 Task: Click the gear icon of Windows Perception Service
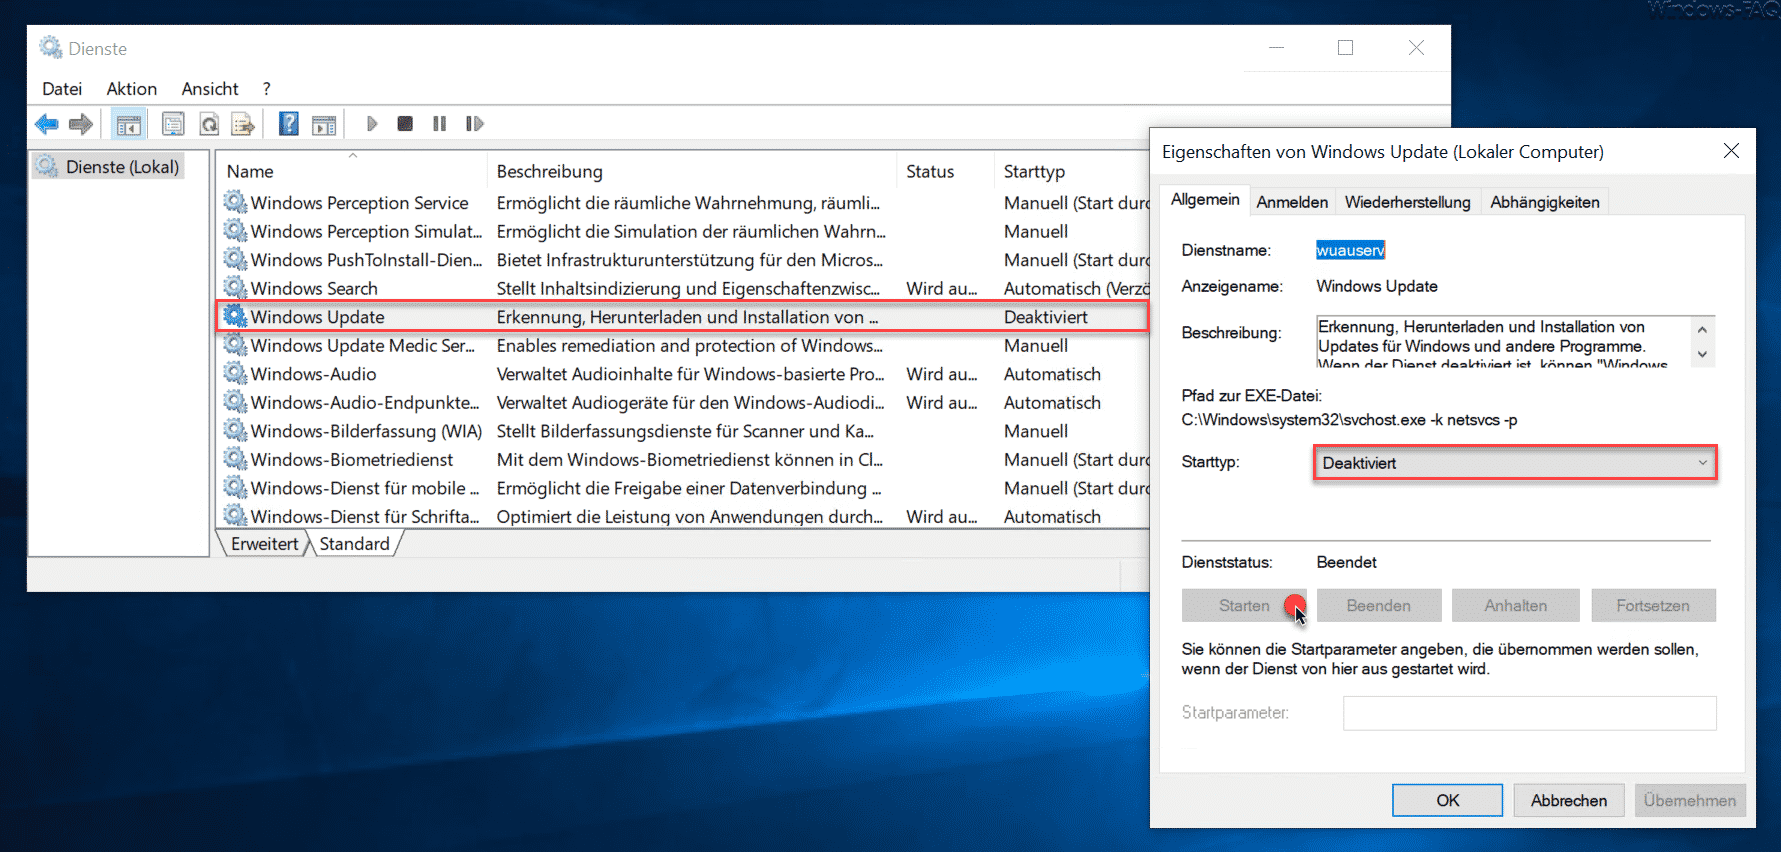[235, 202]
